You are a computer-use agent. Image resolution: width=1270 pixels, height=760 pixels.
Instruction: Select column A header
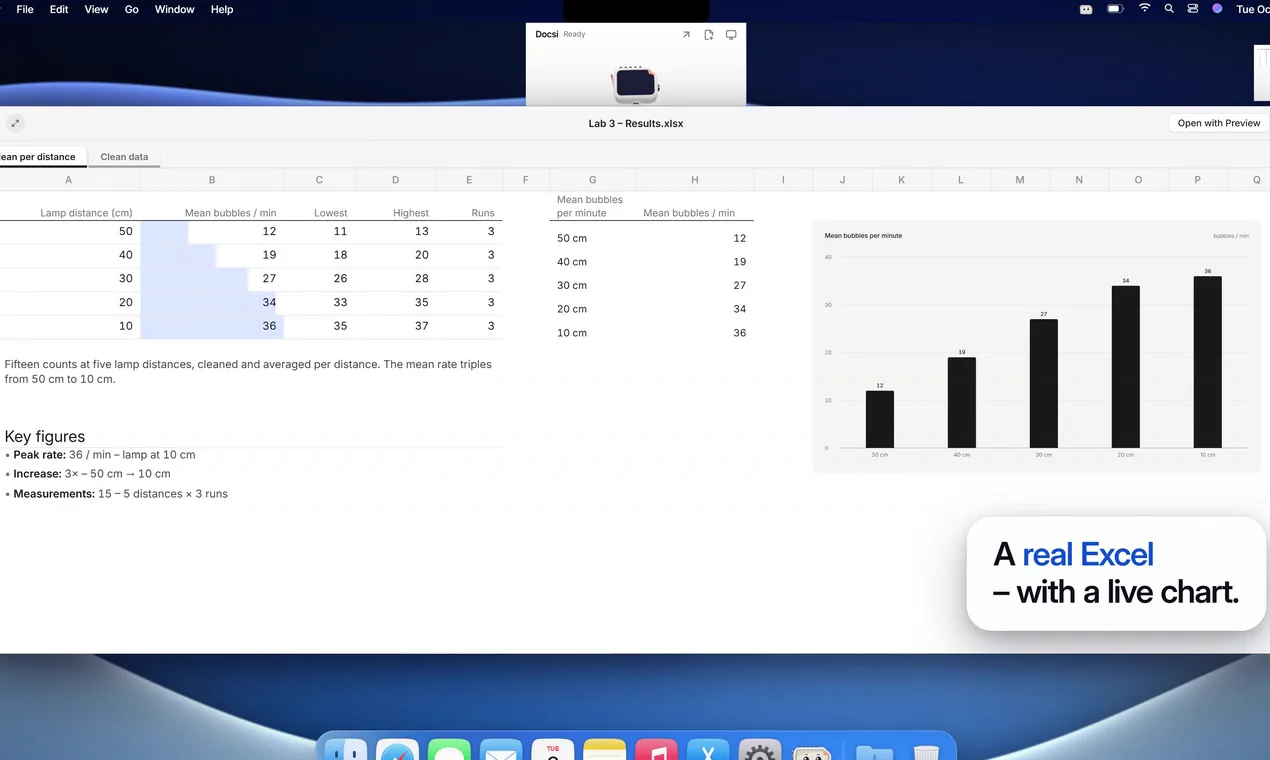[x=68, y=180]
